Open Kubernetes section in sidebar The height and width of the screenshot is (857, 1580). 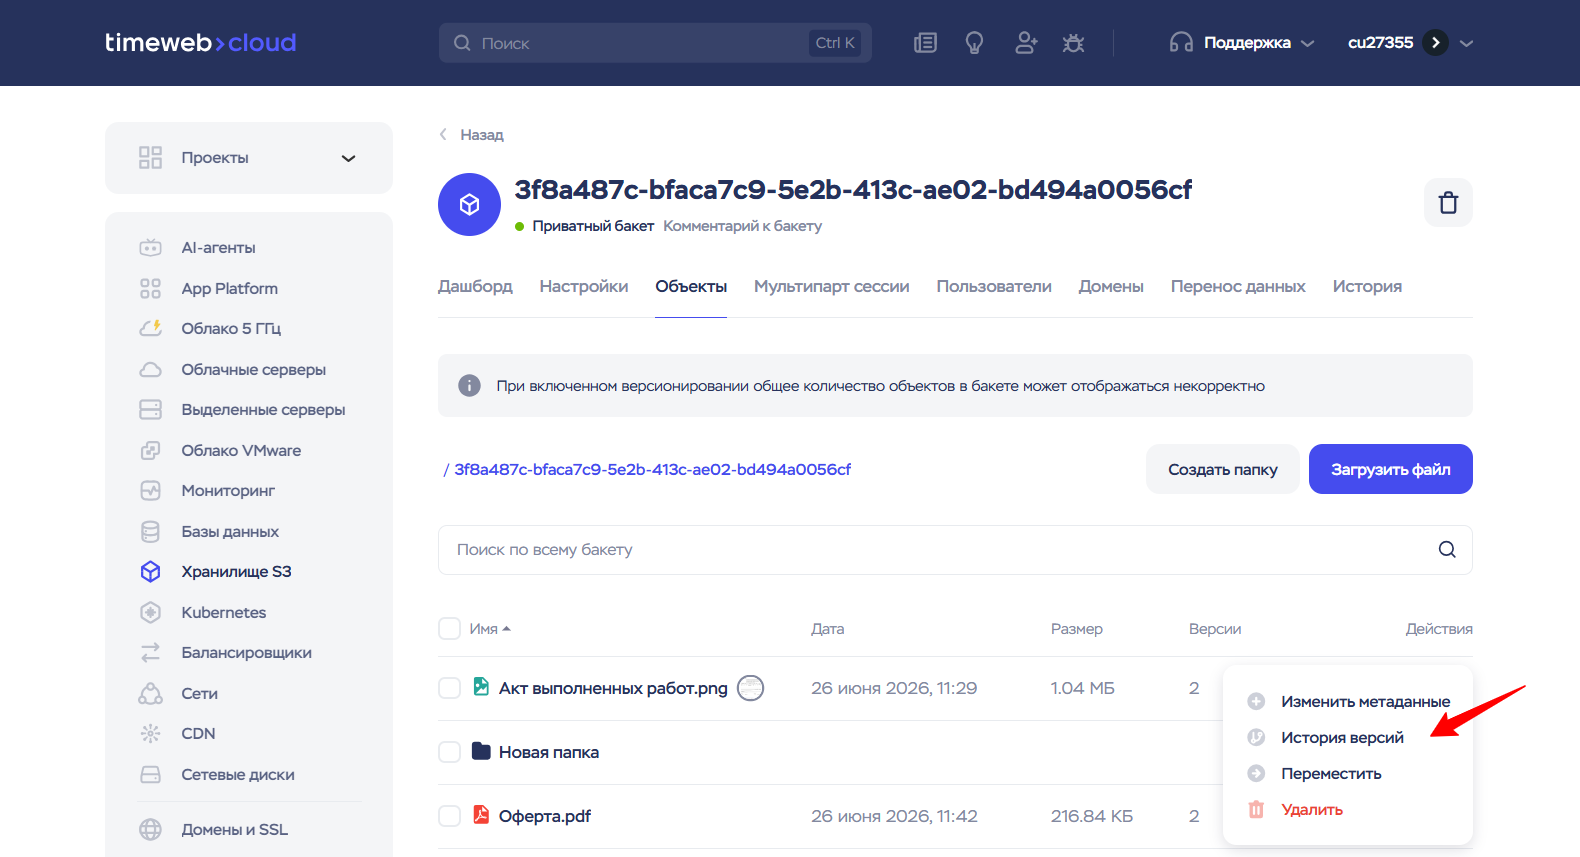tap(223, 612)
